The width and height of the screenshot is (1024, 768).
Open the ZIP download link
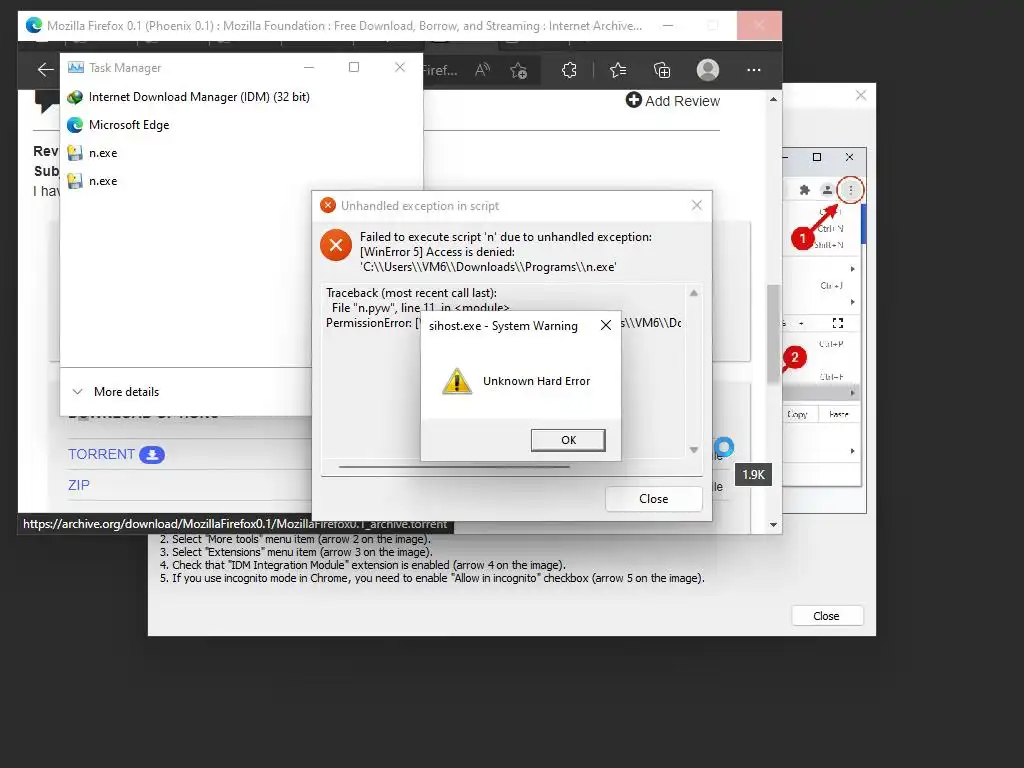coord(79,485)
